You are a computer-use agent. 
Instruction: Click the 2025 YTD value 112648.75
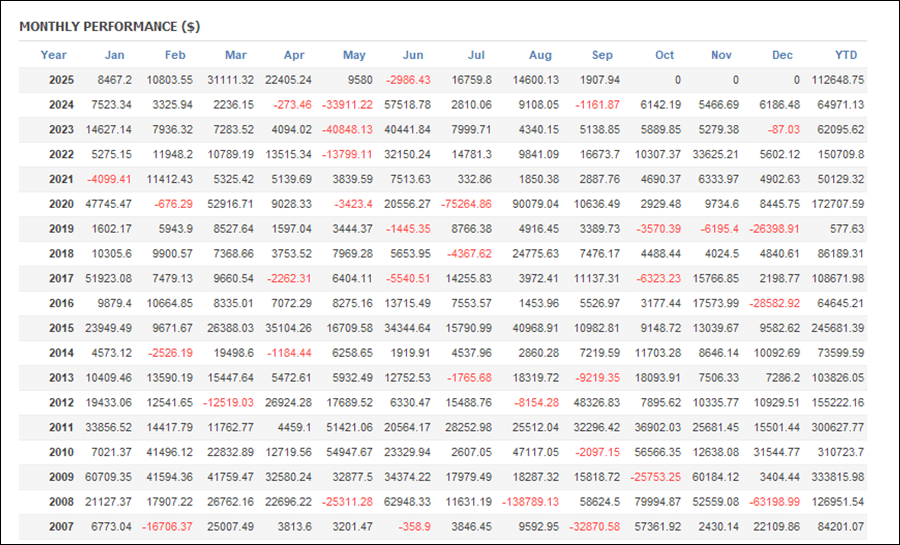[x=839, y=80]
